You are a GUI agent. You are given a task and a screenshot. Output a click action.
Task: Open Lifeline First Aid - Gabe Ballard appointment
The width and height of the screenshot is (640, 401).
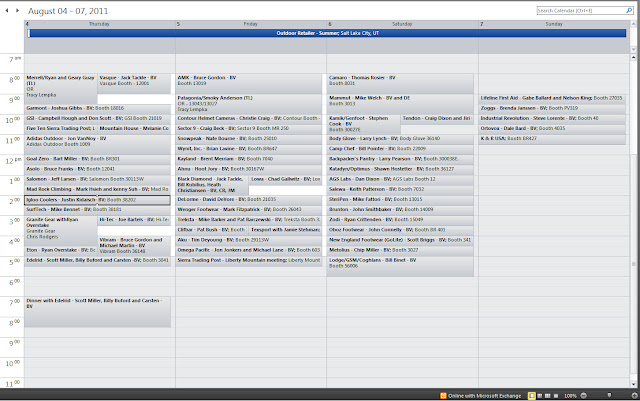(x=552, y=98)
